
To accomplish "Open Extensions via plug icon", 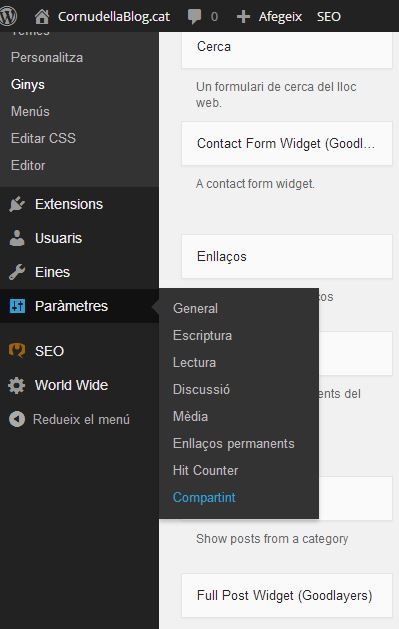I will [x=16, y=204].
